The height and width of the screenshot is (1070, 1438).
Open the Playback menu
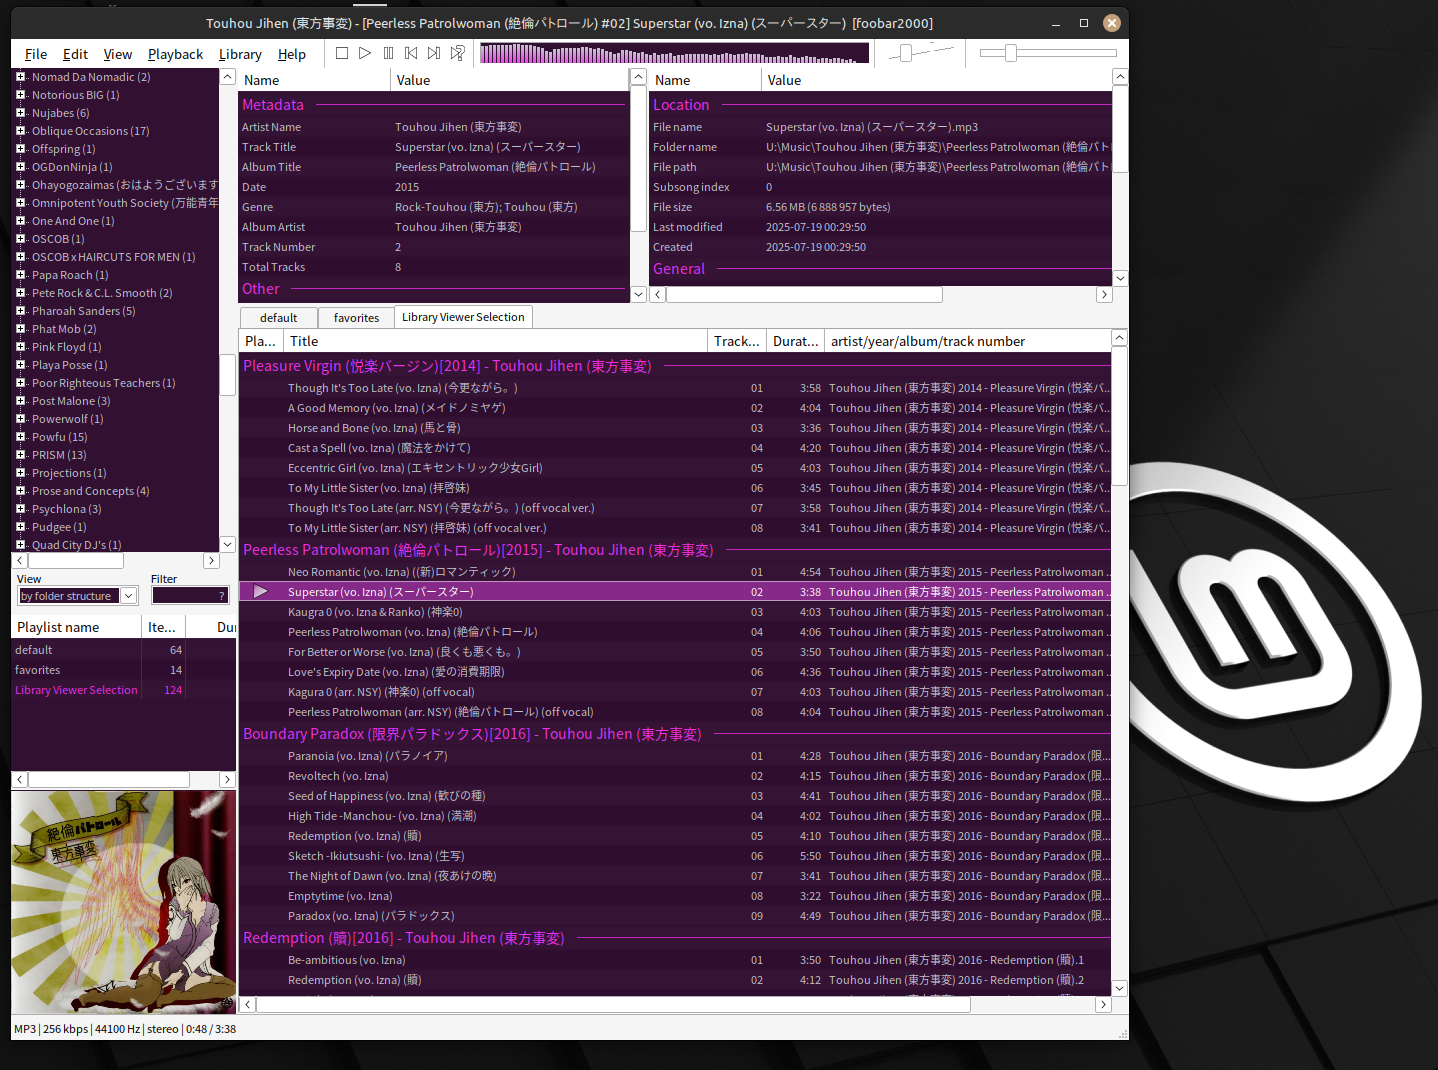[175, 54]
